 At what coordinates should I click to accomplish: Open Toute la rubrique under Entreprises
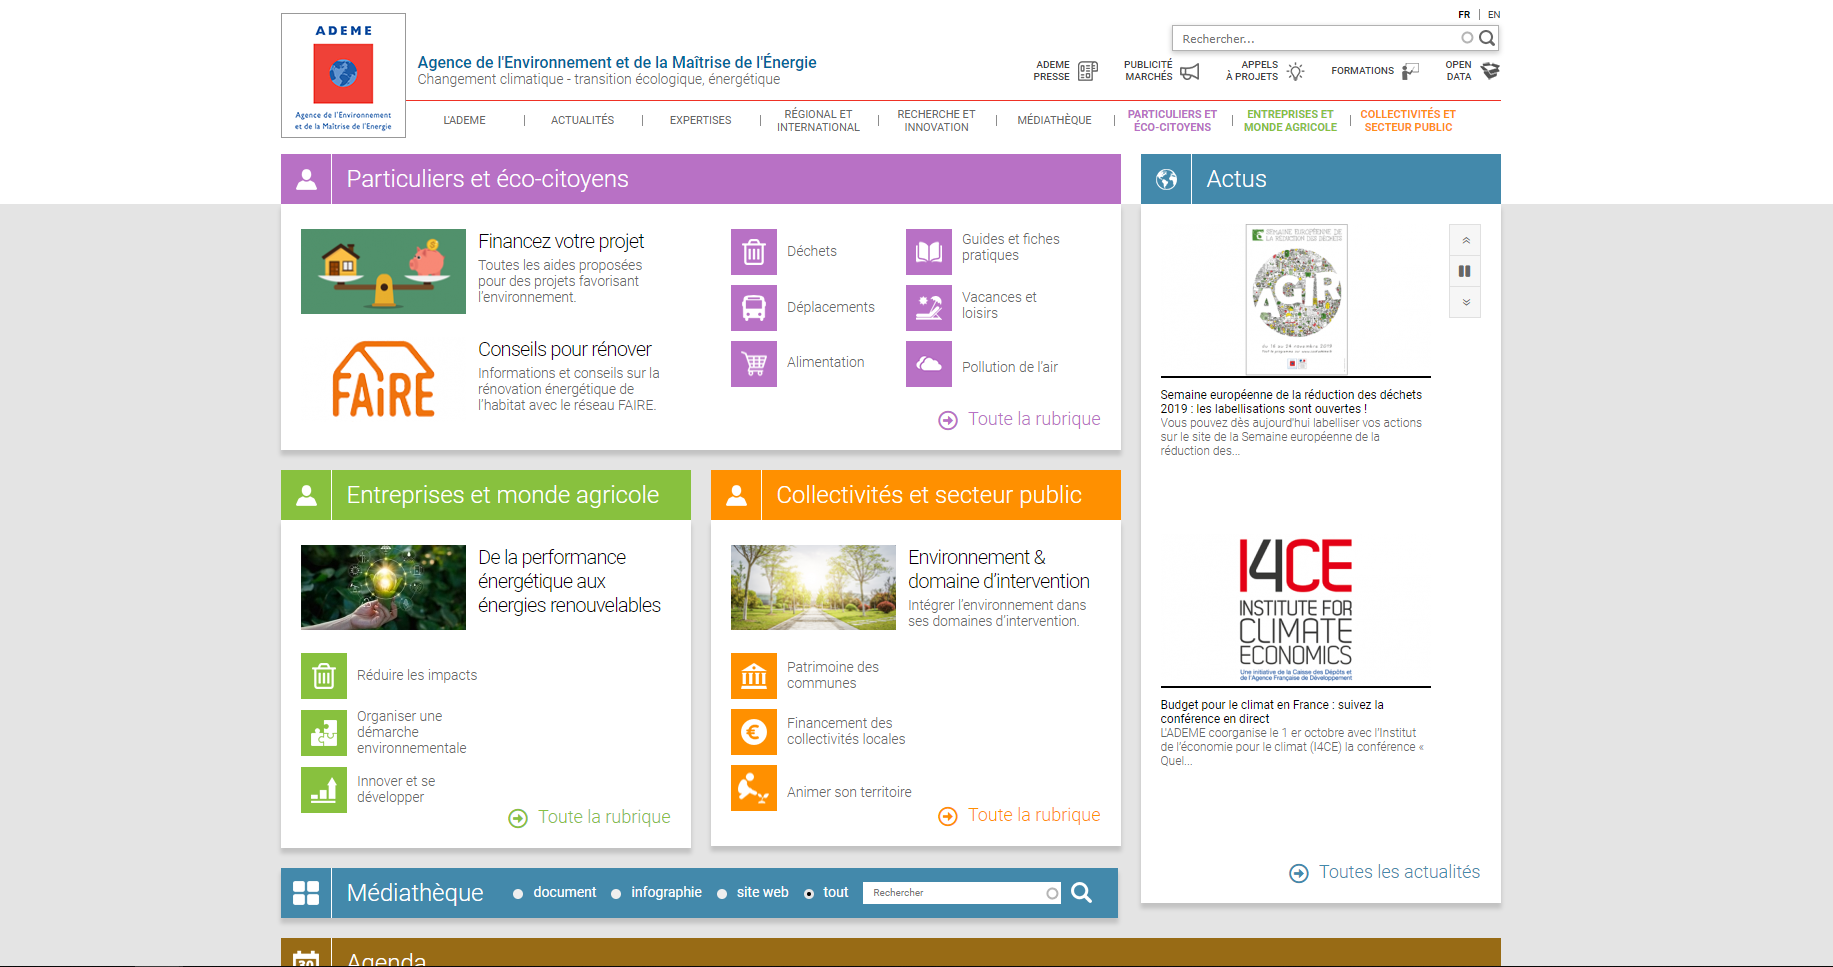(589, 818)
